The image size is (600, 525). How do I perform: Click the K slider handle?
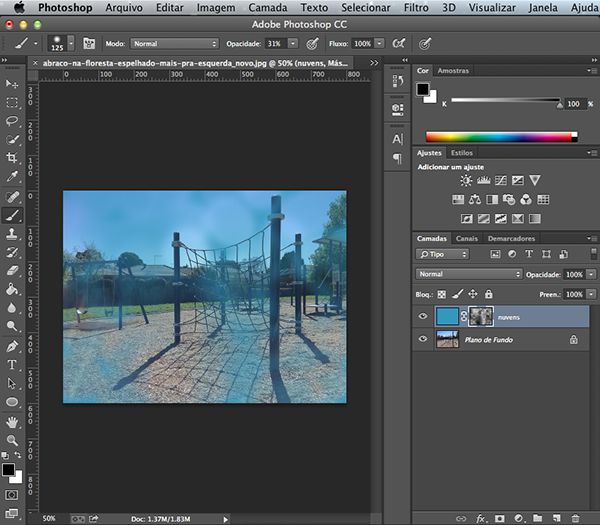click(x=559, y=104)
